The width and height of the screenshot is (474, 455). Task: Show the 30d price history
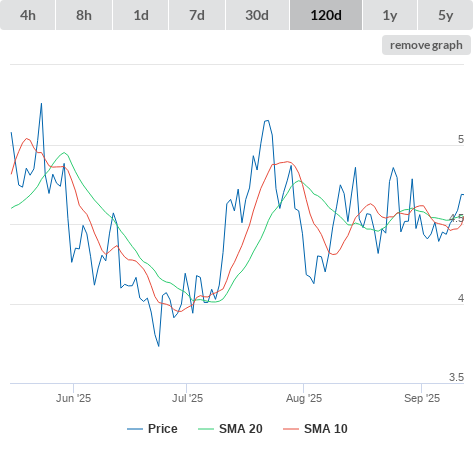[x=257, y=15]
